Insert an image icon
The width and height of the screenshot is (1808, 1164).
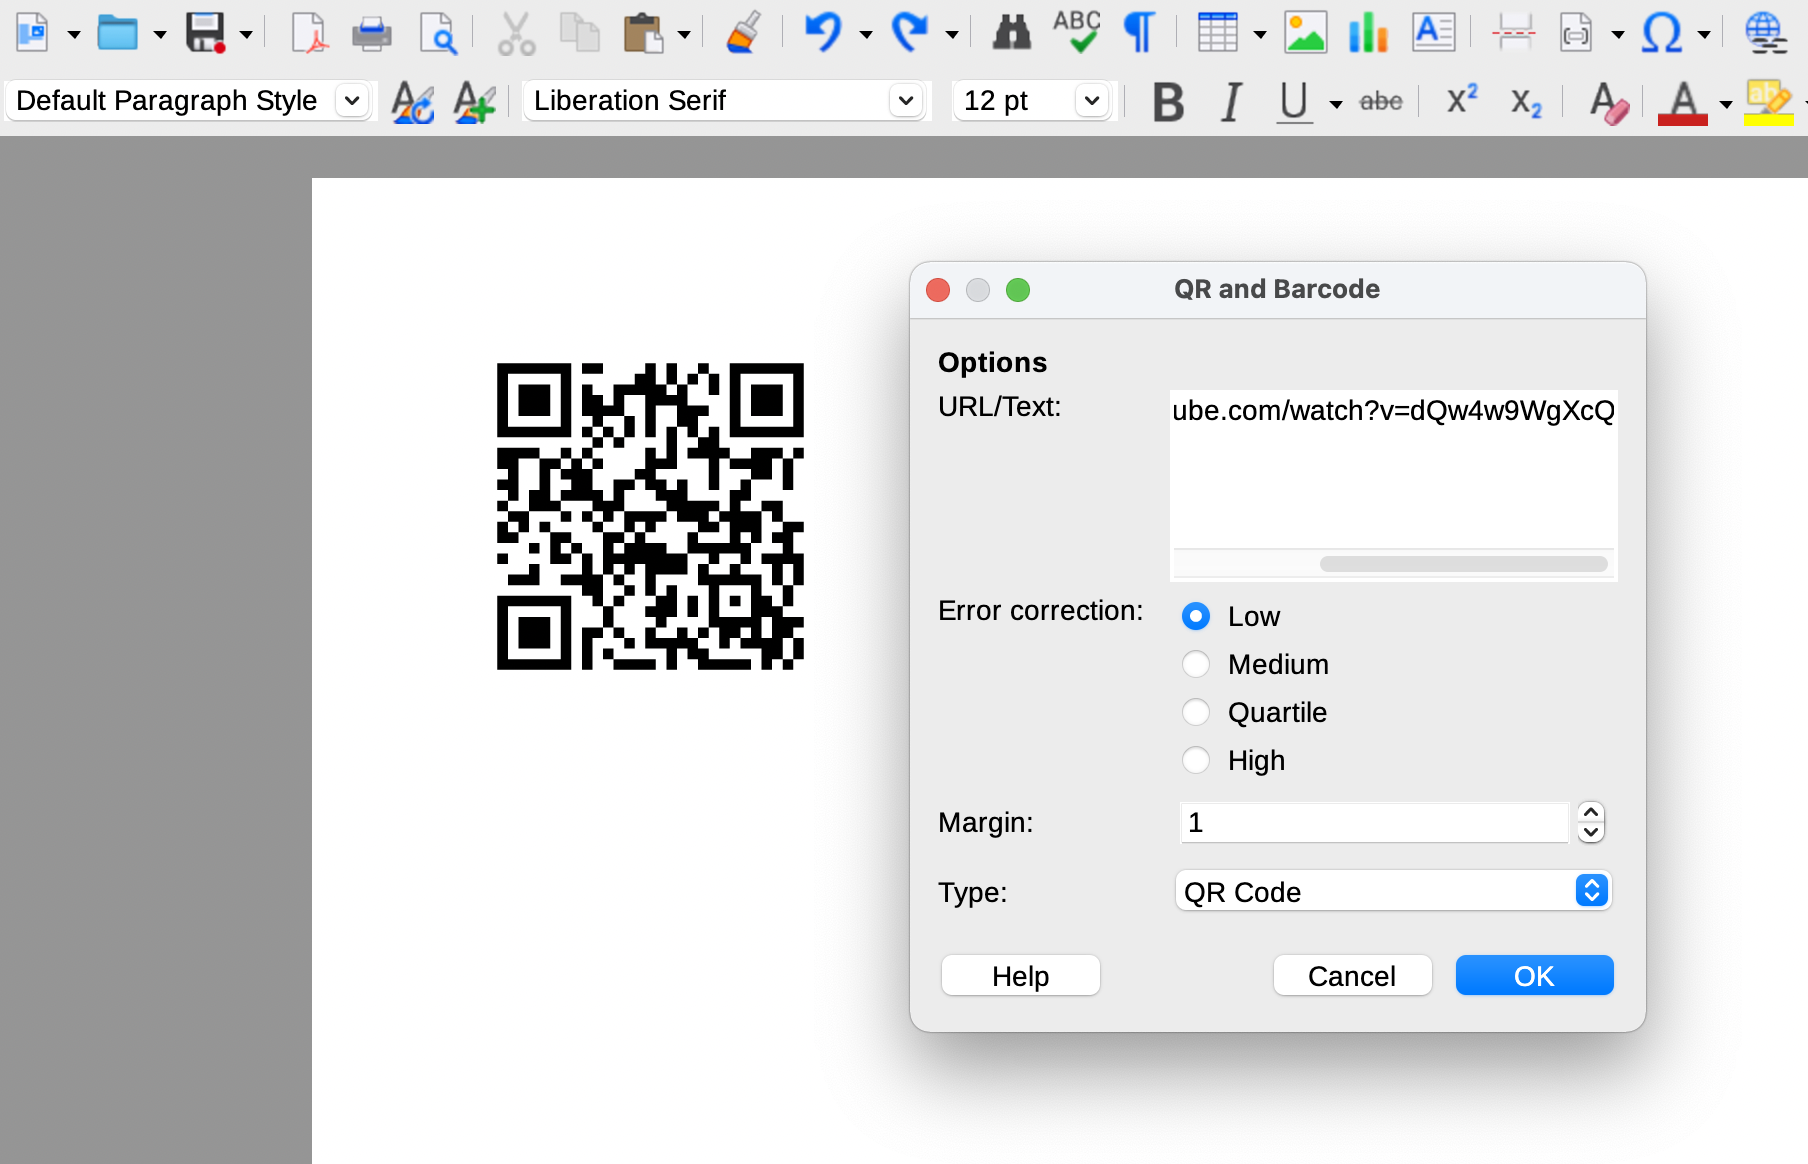1305,33
